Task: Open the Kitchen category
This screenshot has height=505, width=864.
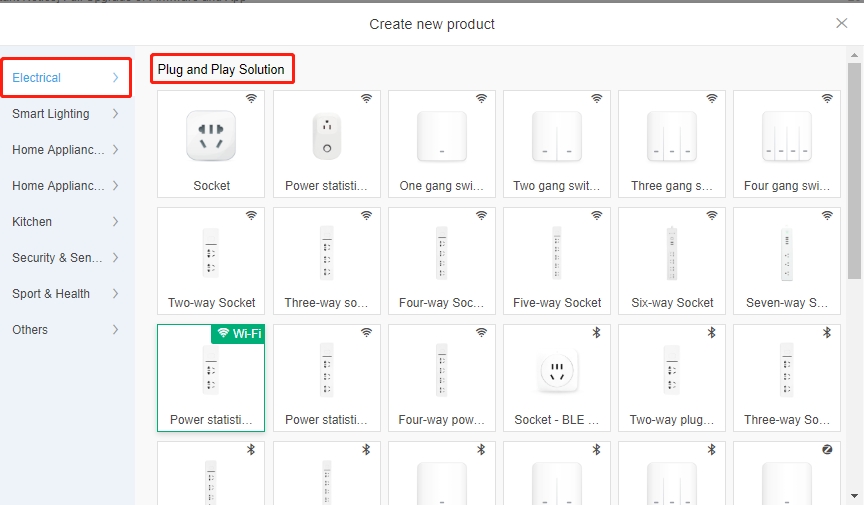Action: coord(66,222)
